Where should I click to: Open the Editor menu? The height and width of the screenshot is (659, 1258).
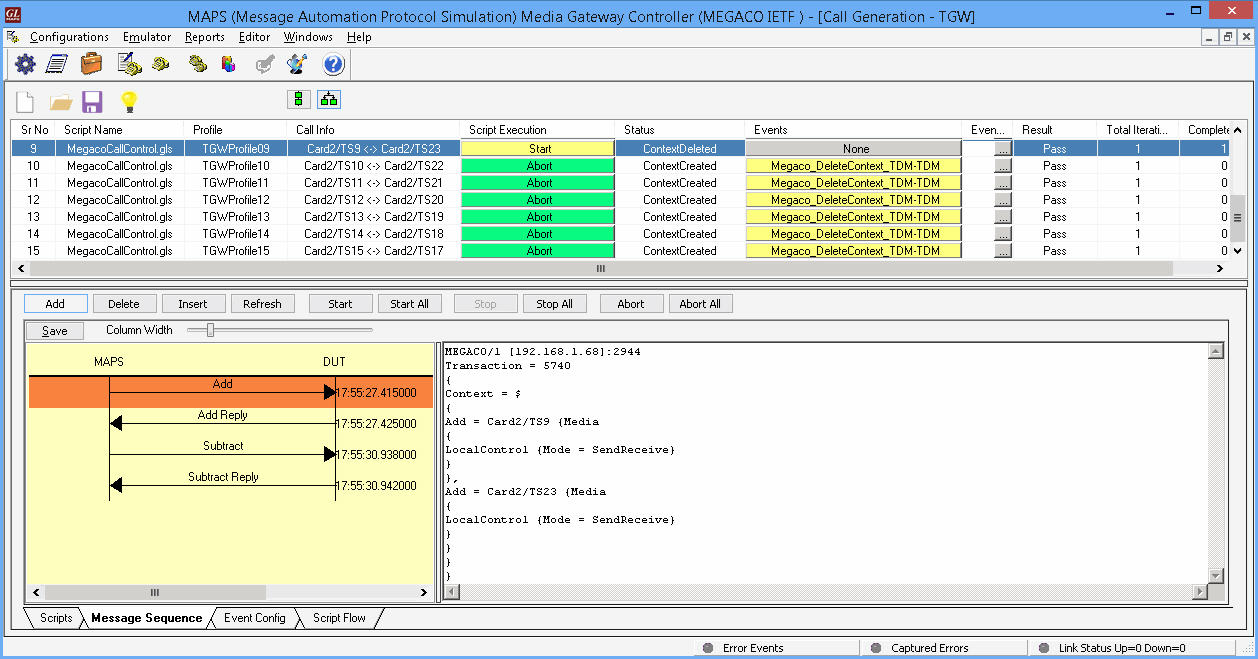255,37
